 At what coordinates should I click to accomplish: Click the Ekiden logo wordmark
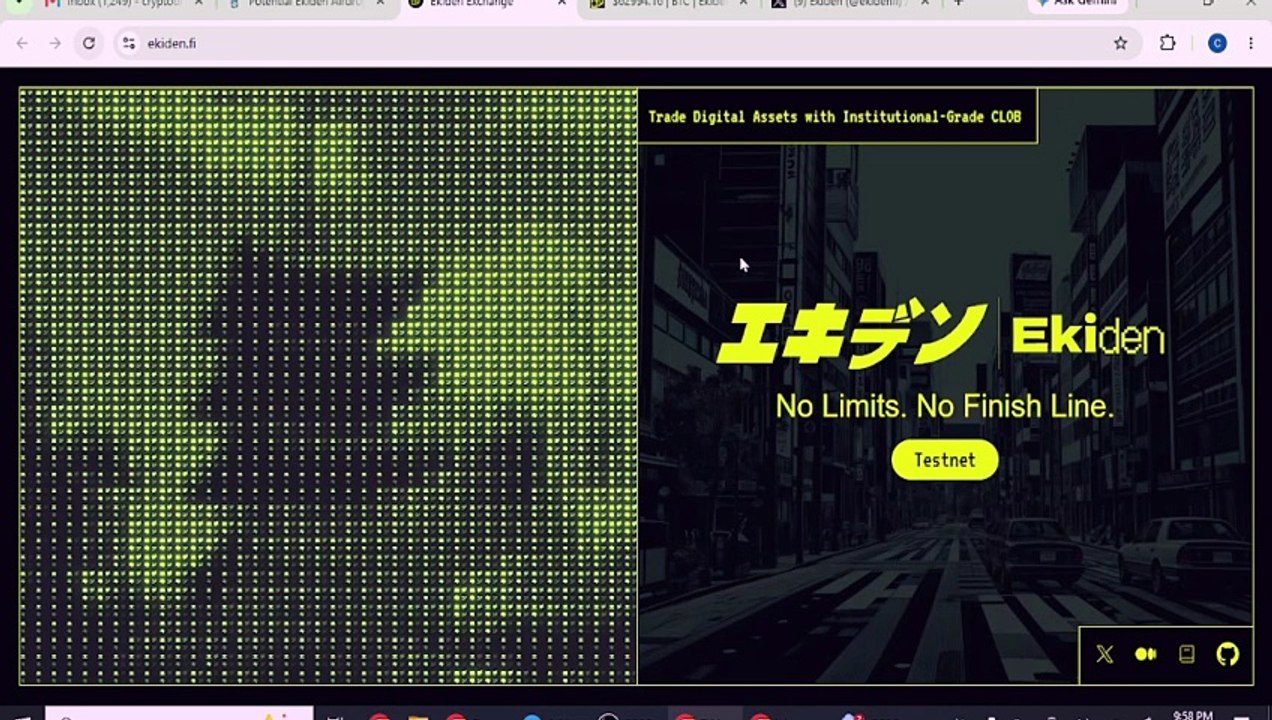tap(1088, 337)
